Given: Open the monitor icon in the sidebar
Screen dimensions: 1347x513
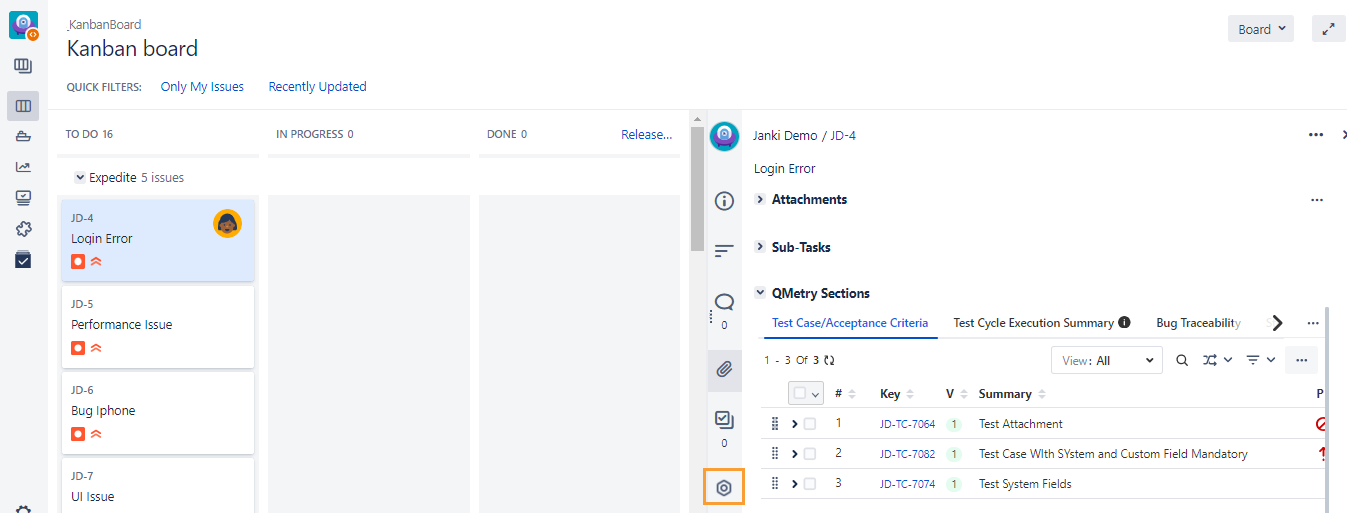Looking at the screenshot, I should 23,198.
